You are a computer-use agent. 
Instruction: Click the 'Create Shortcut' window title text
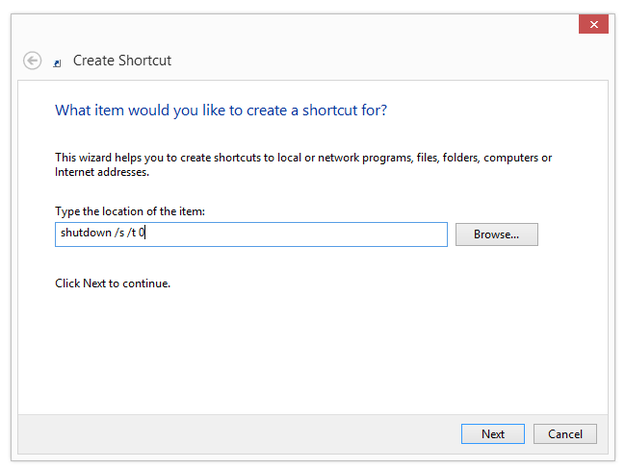122,61
